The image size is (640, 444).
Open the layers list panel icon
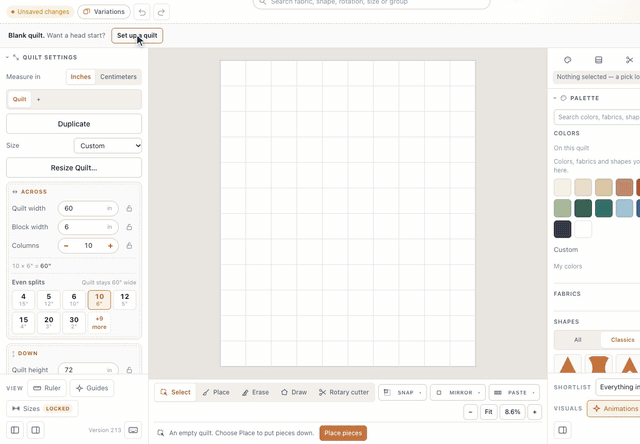[598, 60]
